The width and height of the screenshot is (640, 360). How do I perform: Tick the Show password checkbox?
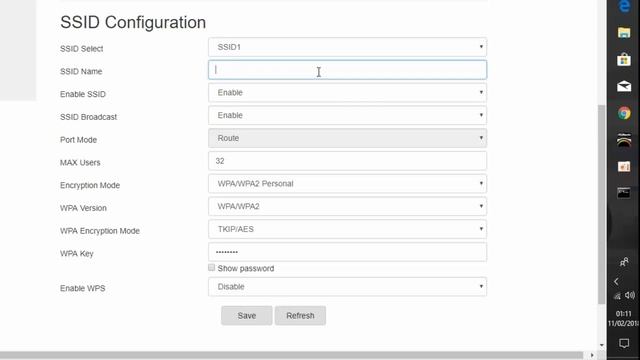[x=211, y=268]
